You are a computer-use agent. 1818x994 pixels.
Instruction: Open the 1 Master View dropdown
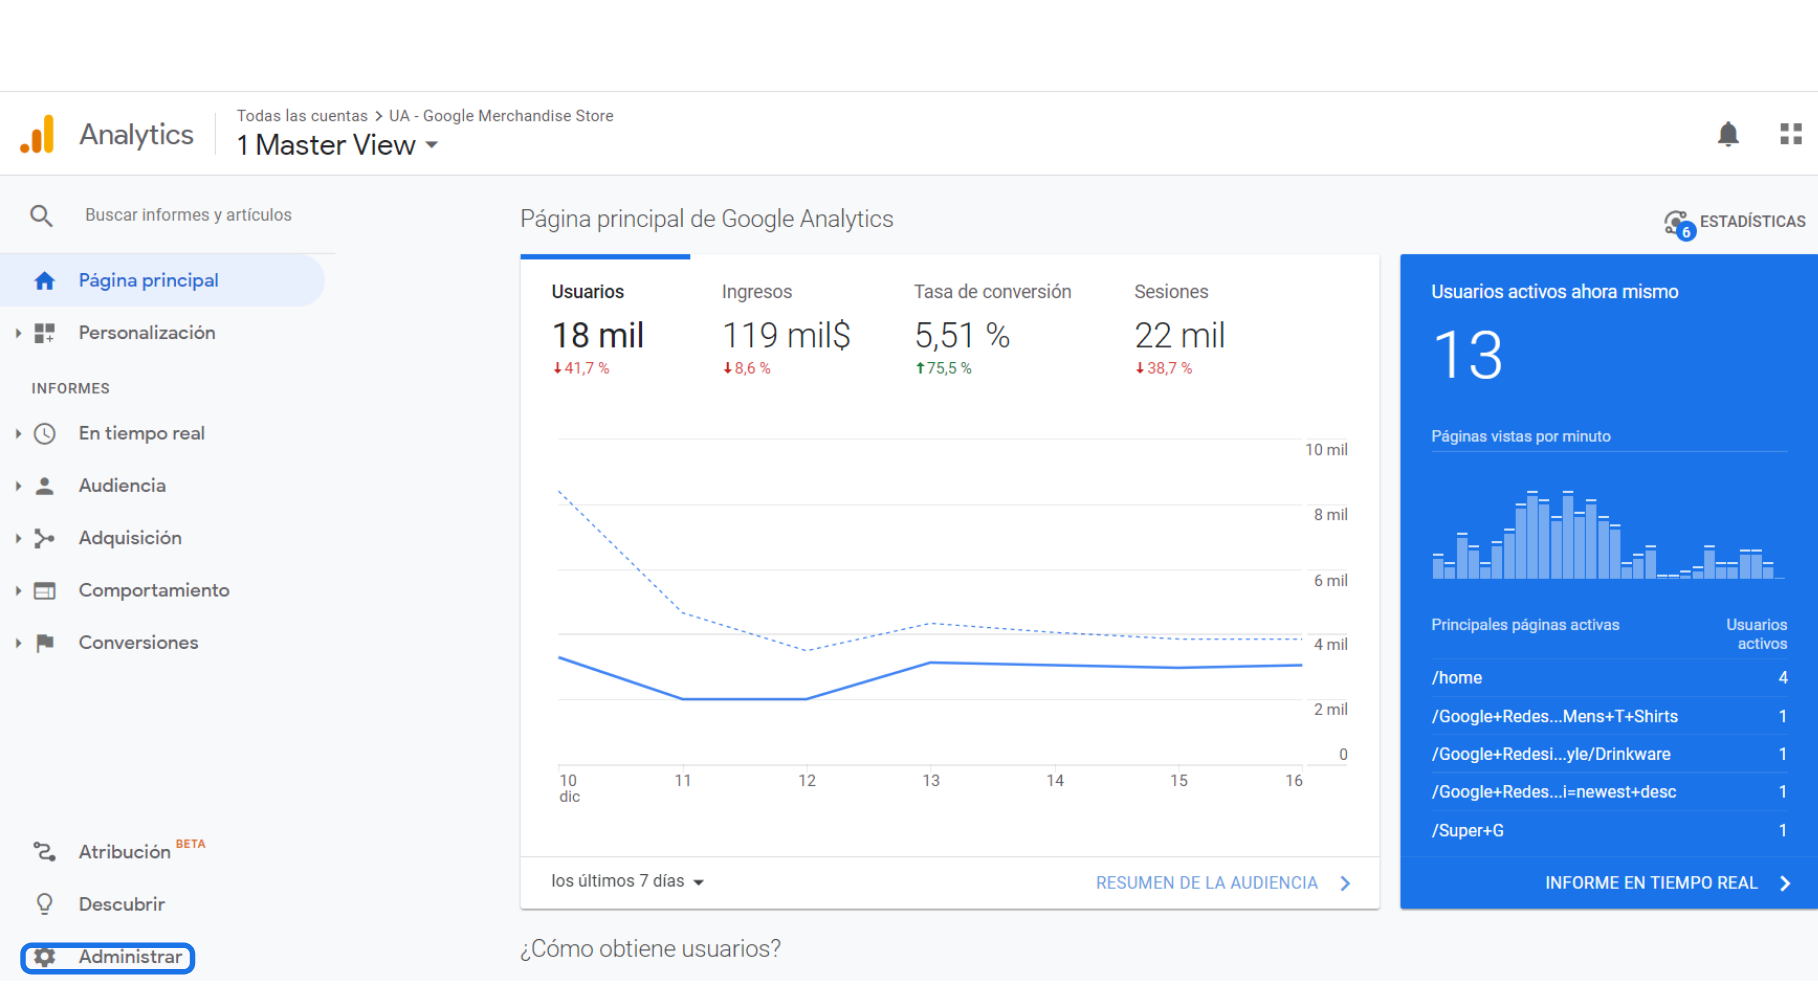(x=338, y=145)
